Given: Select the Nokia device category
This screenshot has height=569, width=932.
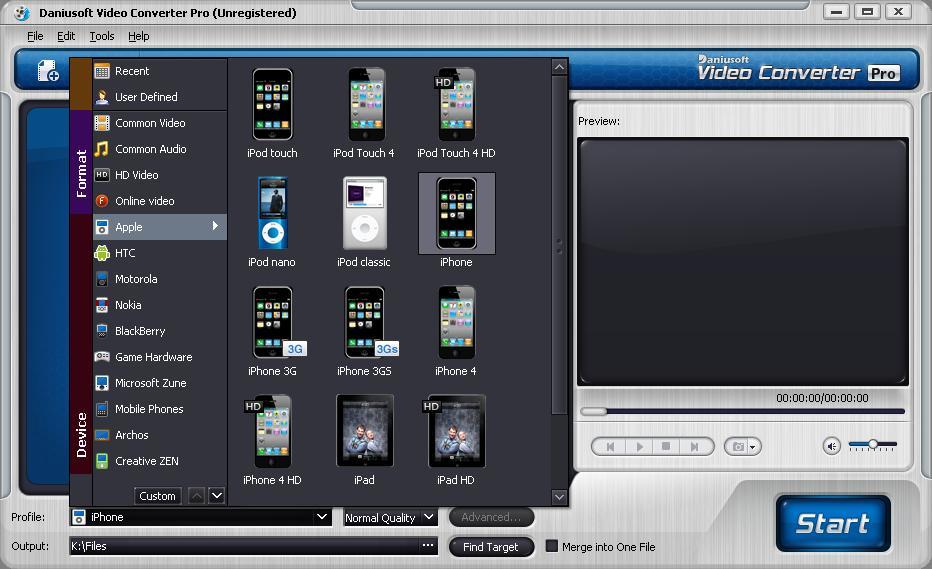Looking at the screenshot, I should (160, 305).
